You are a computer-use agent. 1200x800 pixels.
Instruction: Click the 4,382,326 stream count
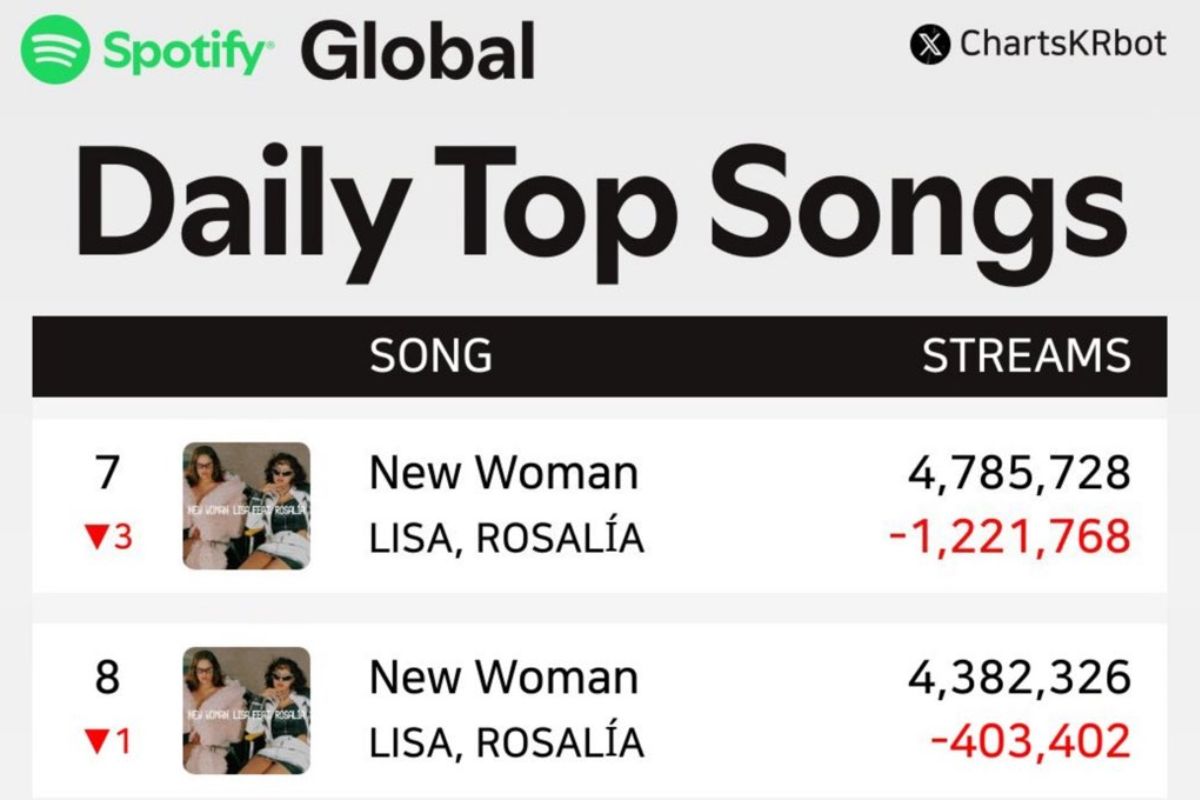pyautogui.click(x=1019, y=678)
